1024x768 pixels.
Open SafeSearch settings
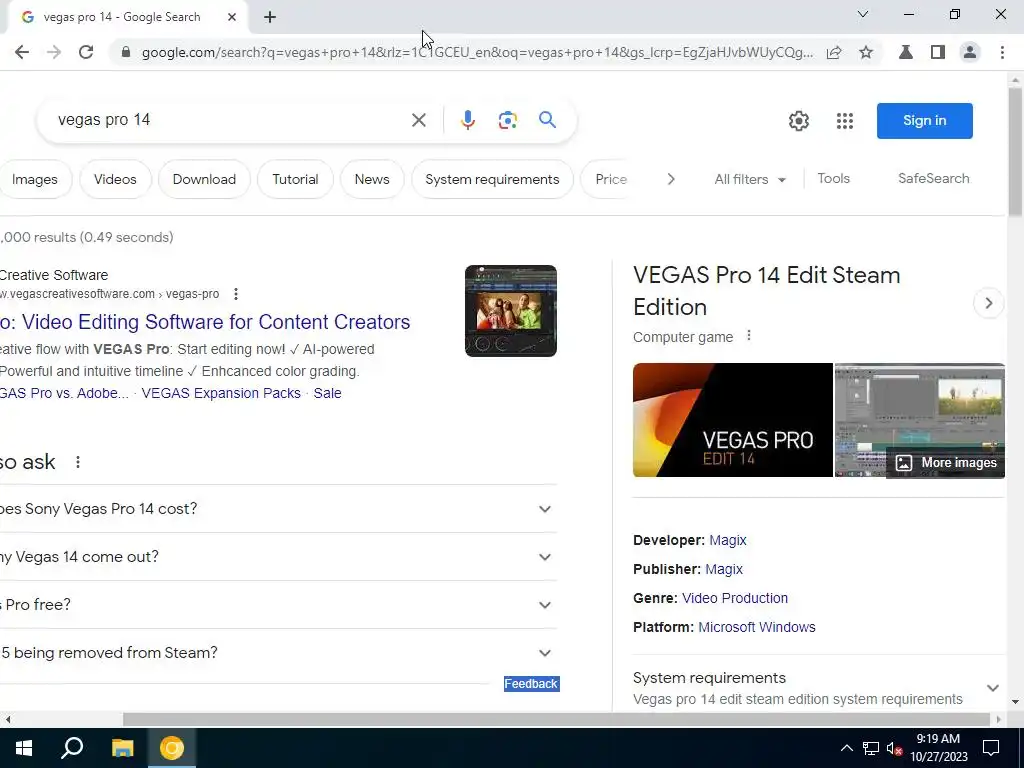[933, 179]
